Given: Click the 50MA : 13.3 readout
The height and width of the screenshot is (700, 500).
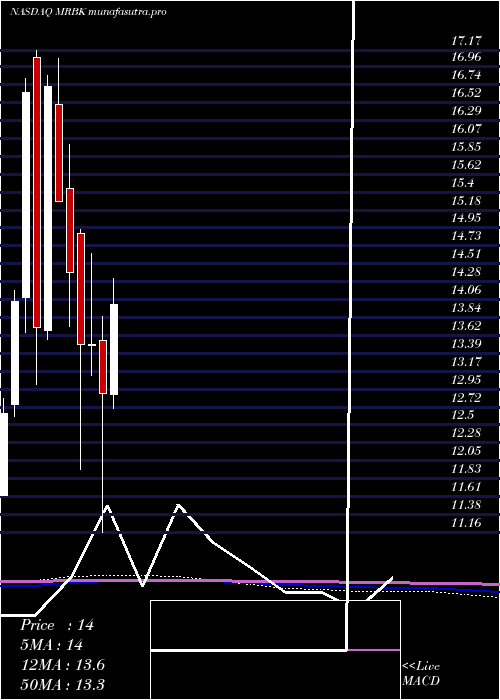Looking at the screenshot, I should [x=62, y=684].
